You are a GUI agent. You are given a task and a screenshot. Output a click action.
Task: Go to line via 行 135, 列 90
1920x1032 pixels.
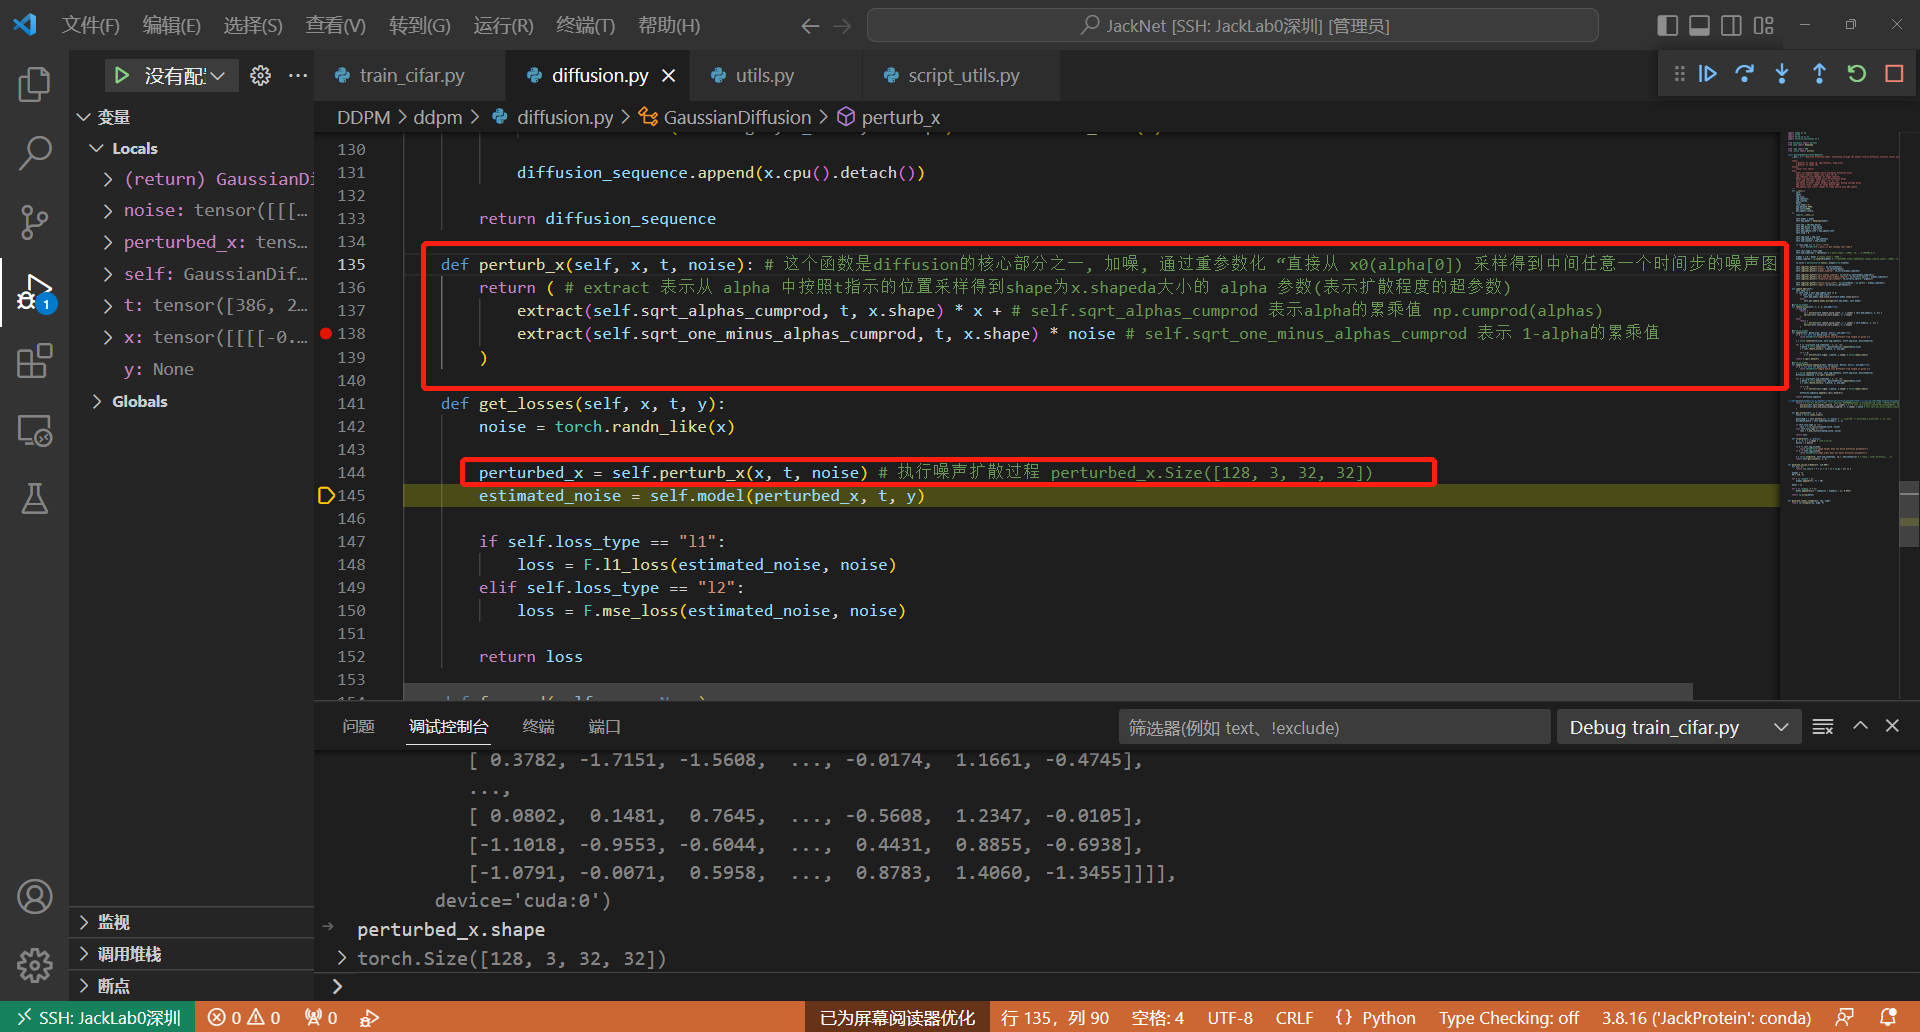(x=1055, y=1017)
